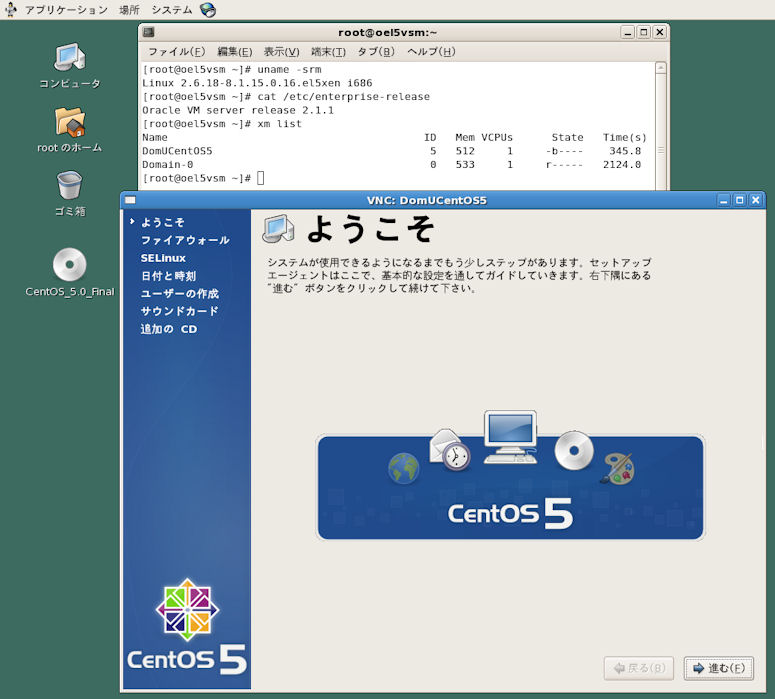Select the SELinux step in sidebar

[163, 258]
